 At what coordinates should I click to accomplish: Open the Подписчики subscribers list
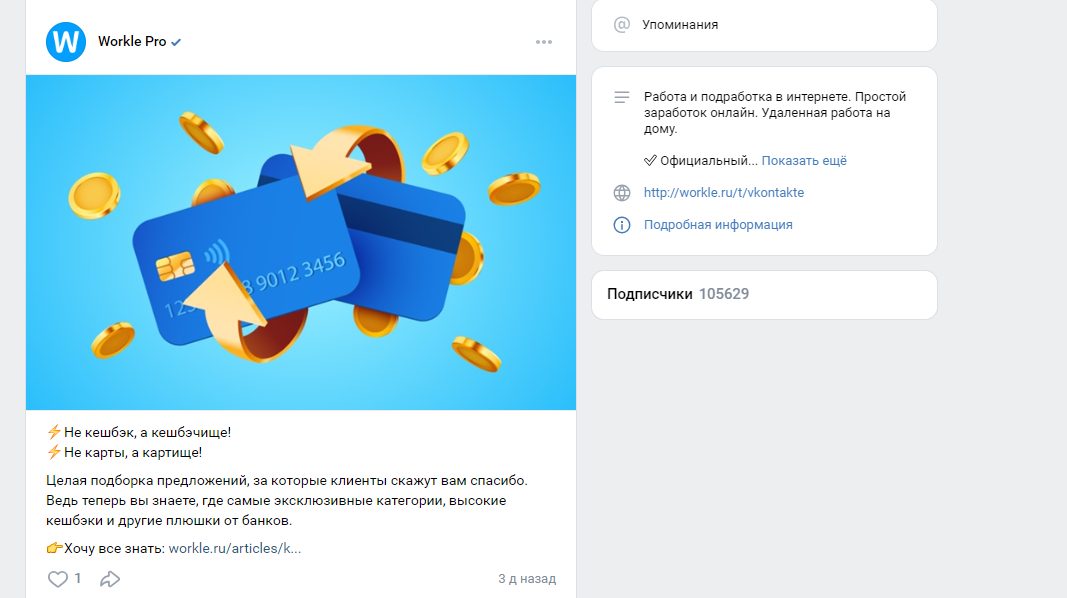[649, 294]
